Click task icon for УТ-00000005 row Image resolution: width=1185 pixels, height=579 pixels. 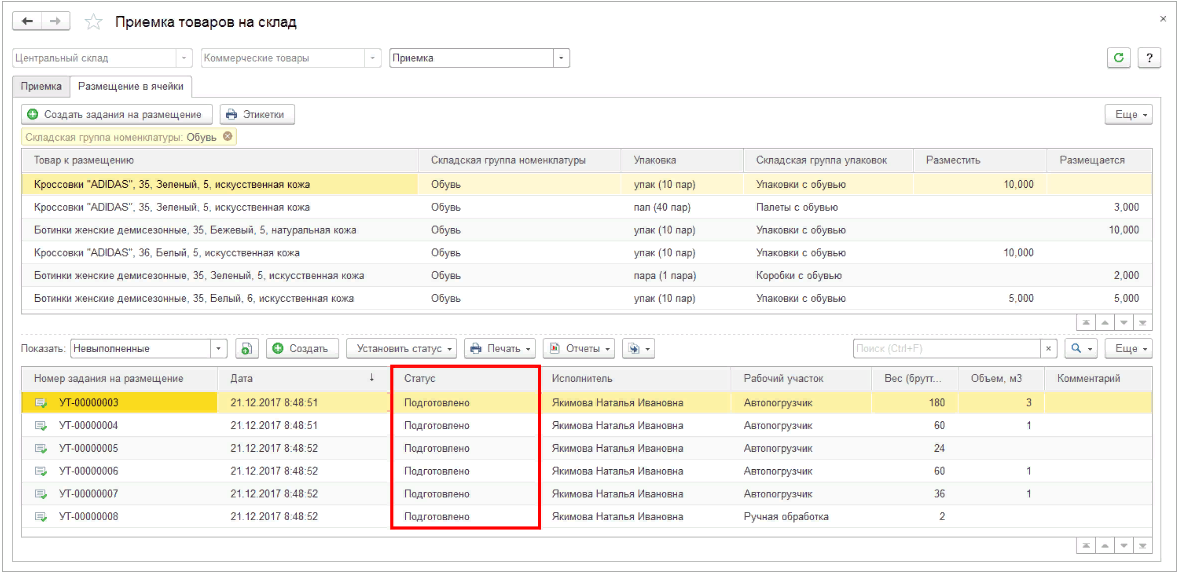tap(41, 448)
